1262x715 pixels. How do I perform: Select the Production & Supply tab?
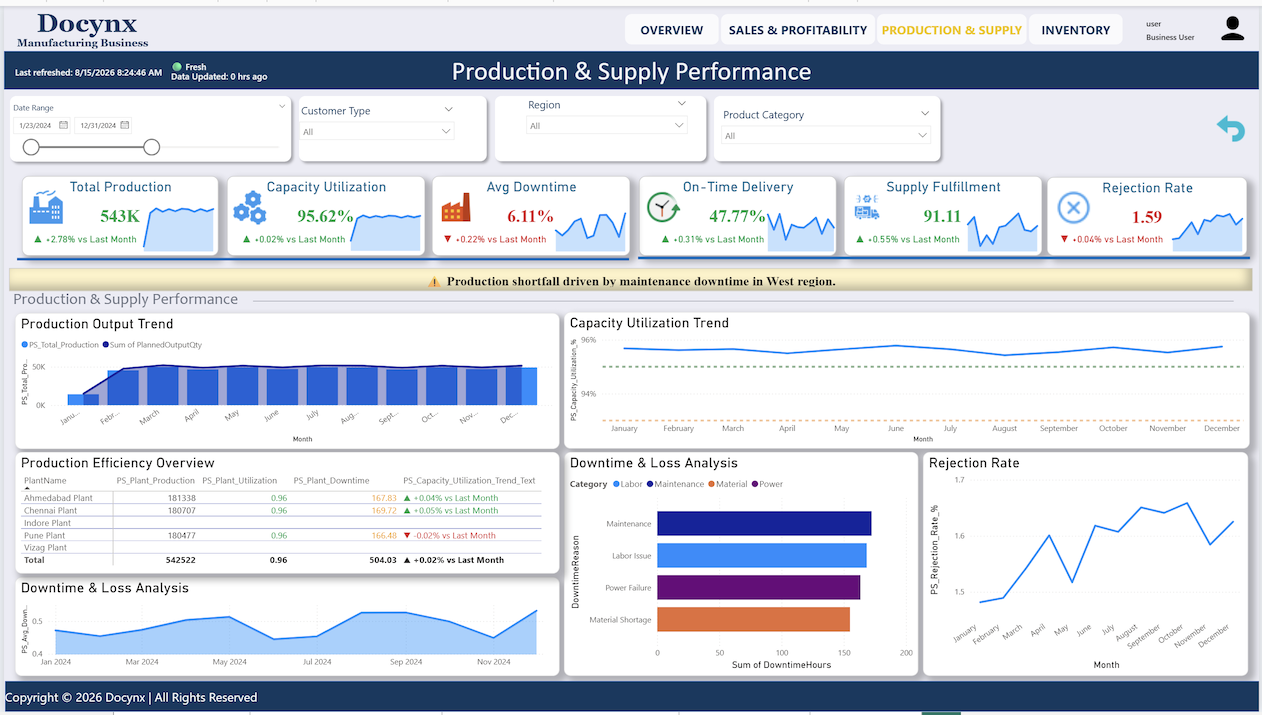coord(952,30)
